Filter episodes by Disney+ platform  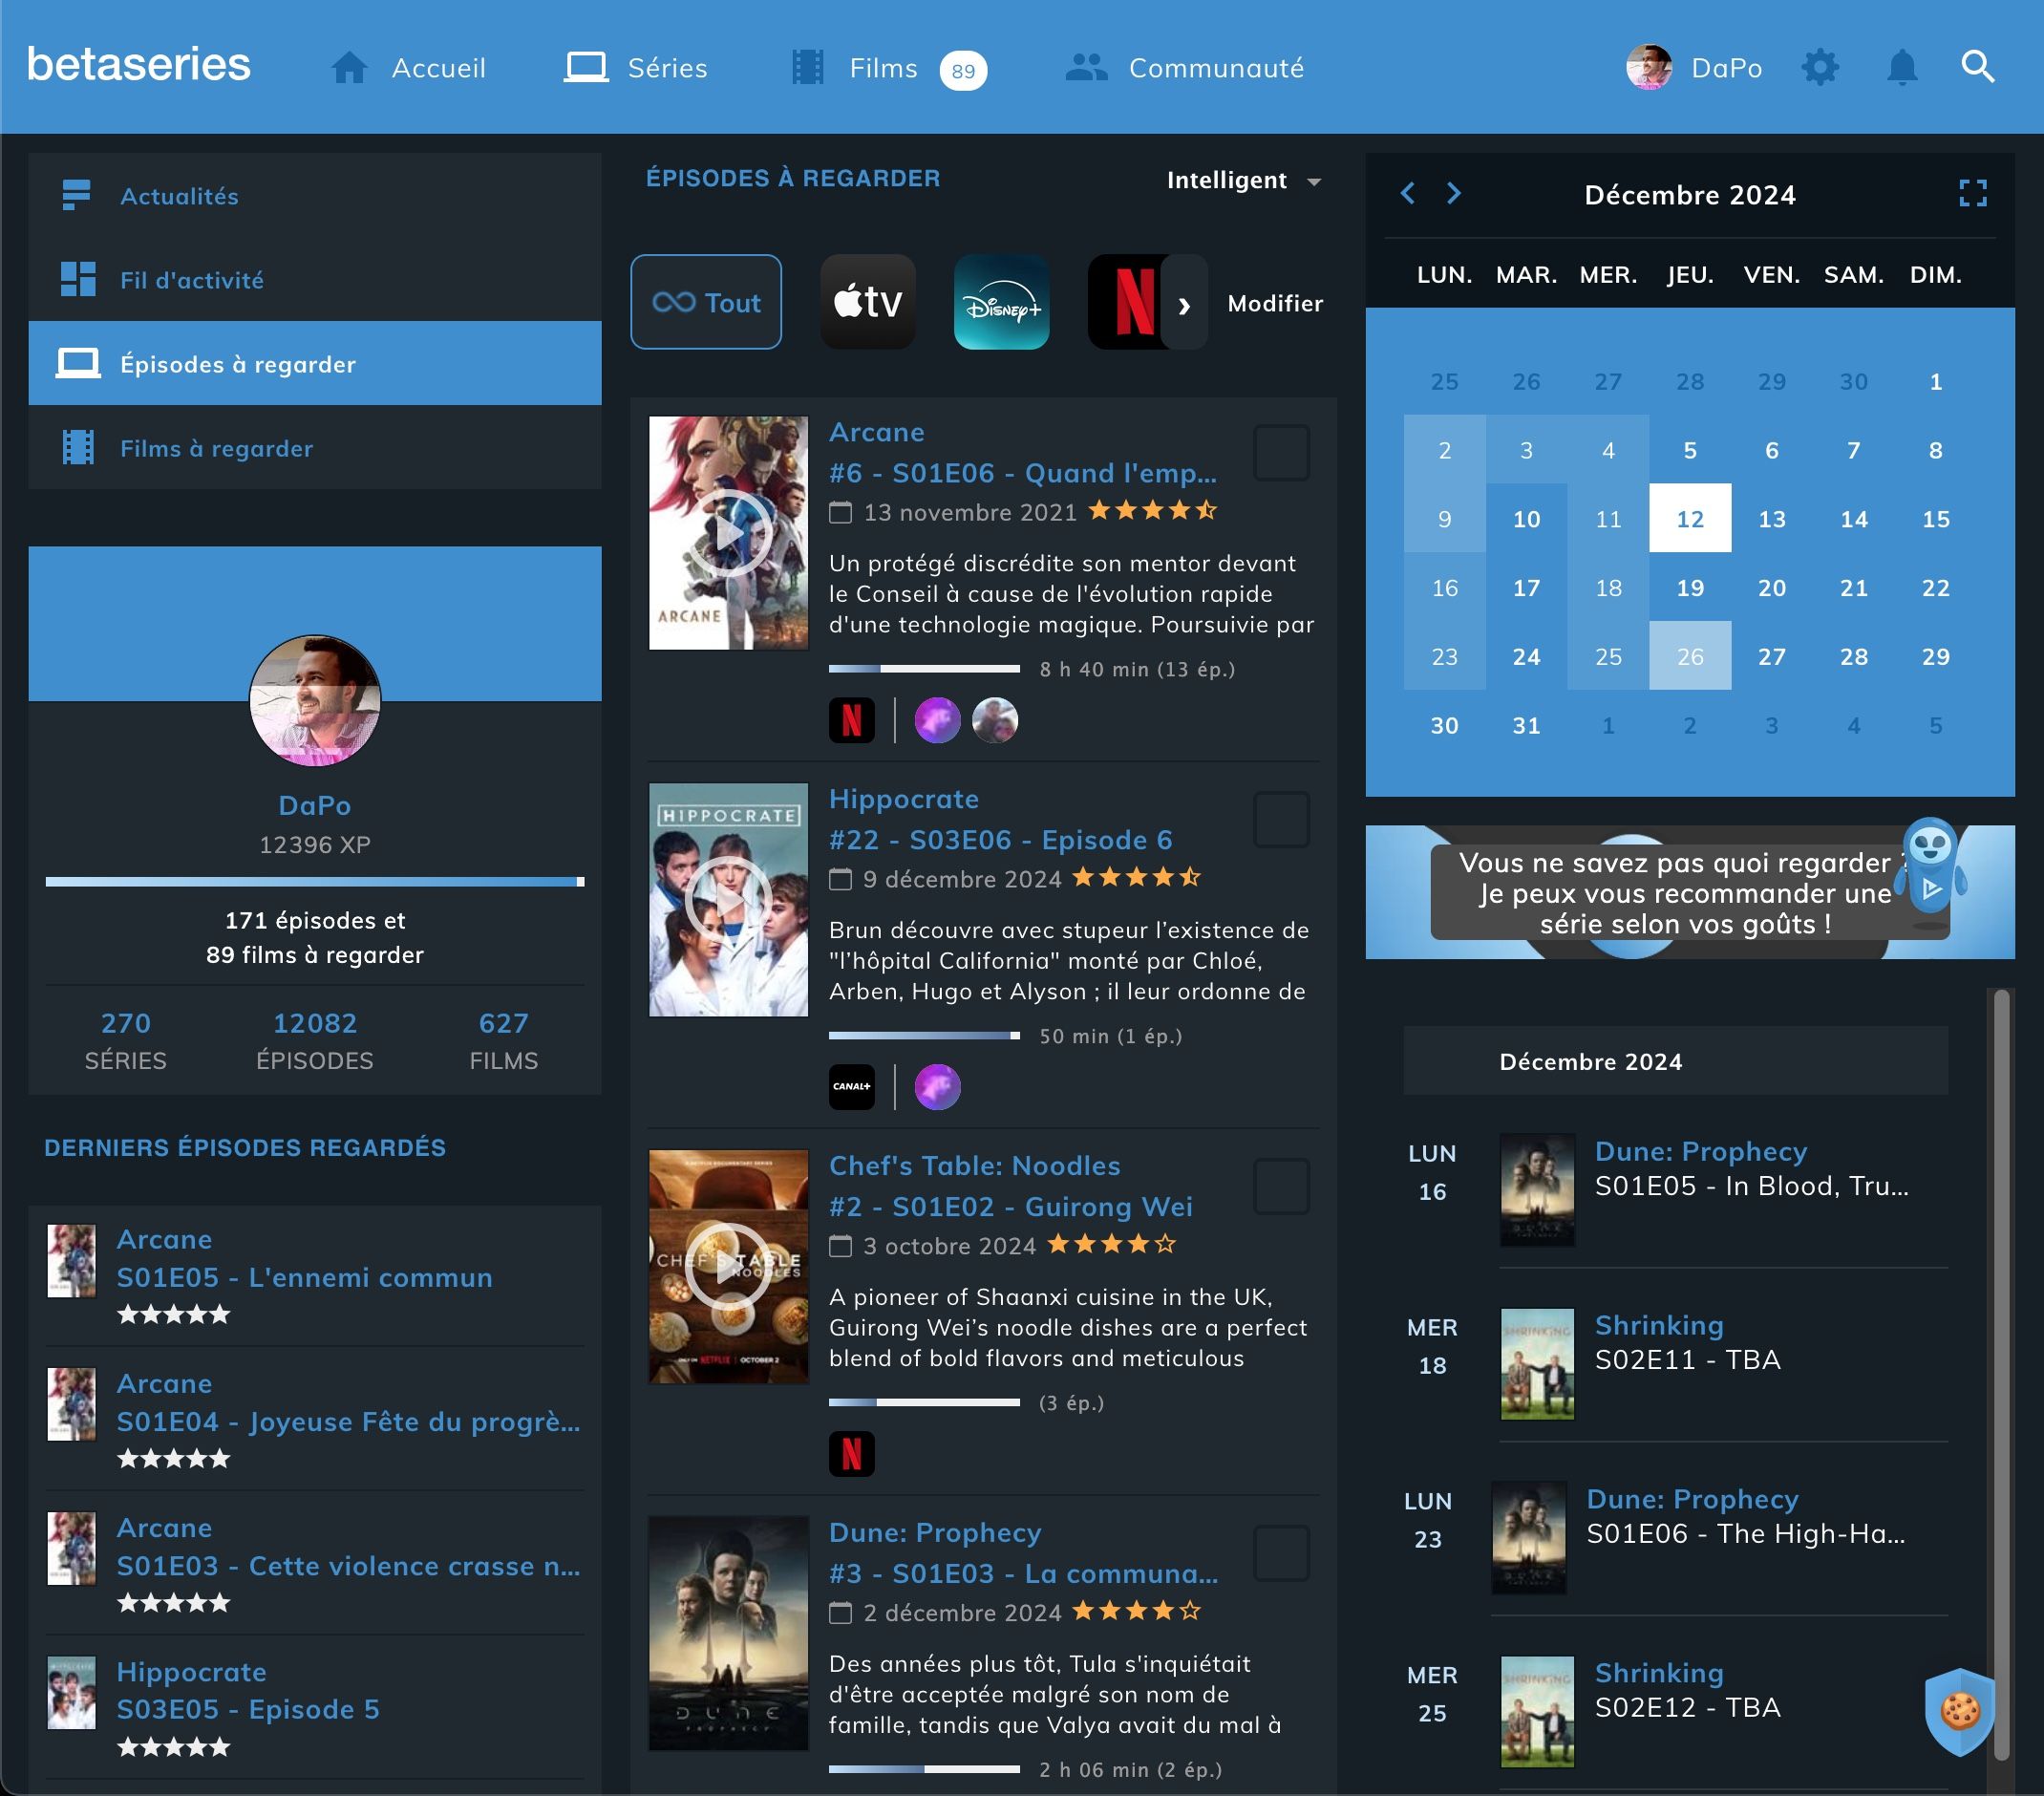coord(1001,302)
